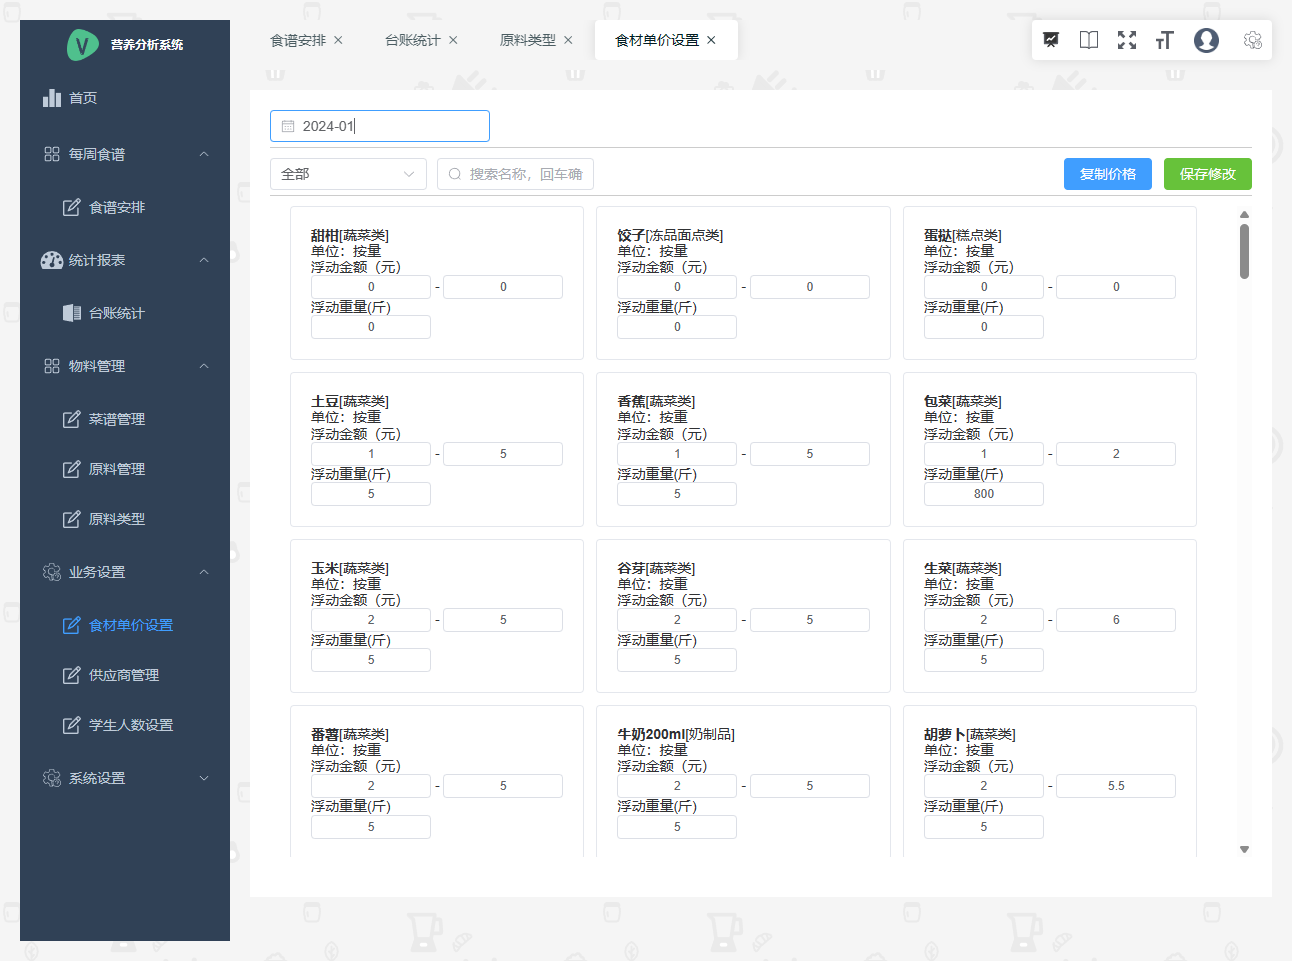Select the bar chart icon next to 首页
1292x961 pixels.
click(x=51, y=97)
